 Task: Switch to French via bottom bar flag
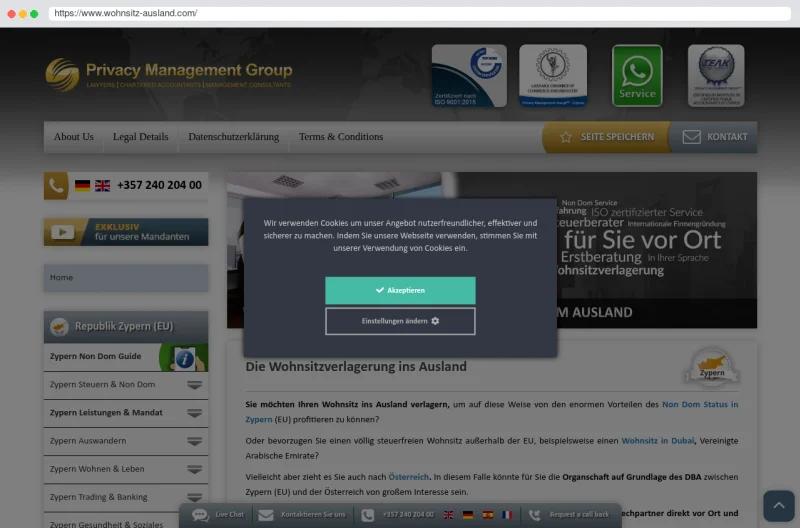[x=507, y=515]
